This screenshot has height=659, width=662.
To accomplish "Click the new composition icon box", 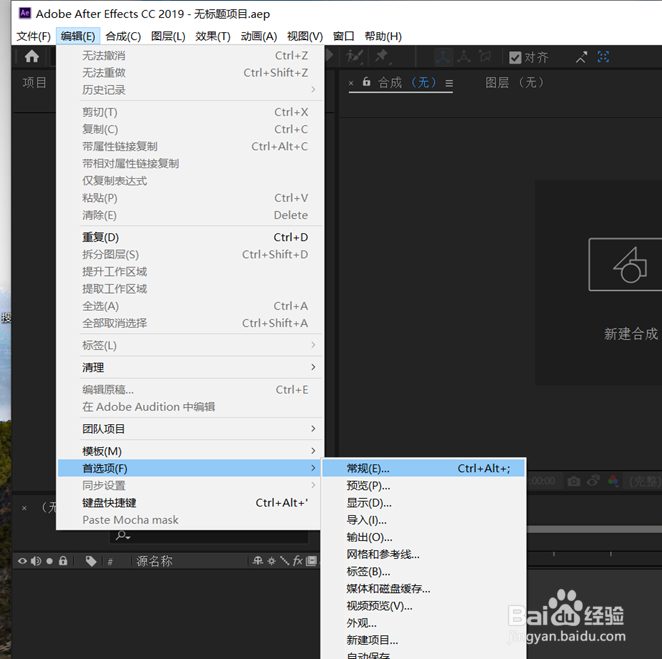I will 625,265.
